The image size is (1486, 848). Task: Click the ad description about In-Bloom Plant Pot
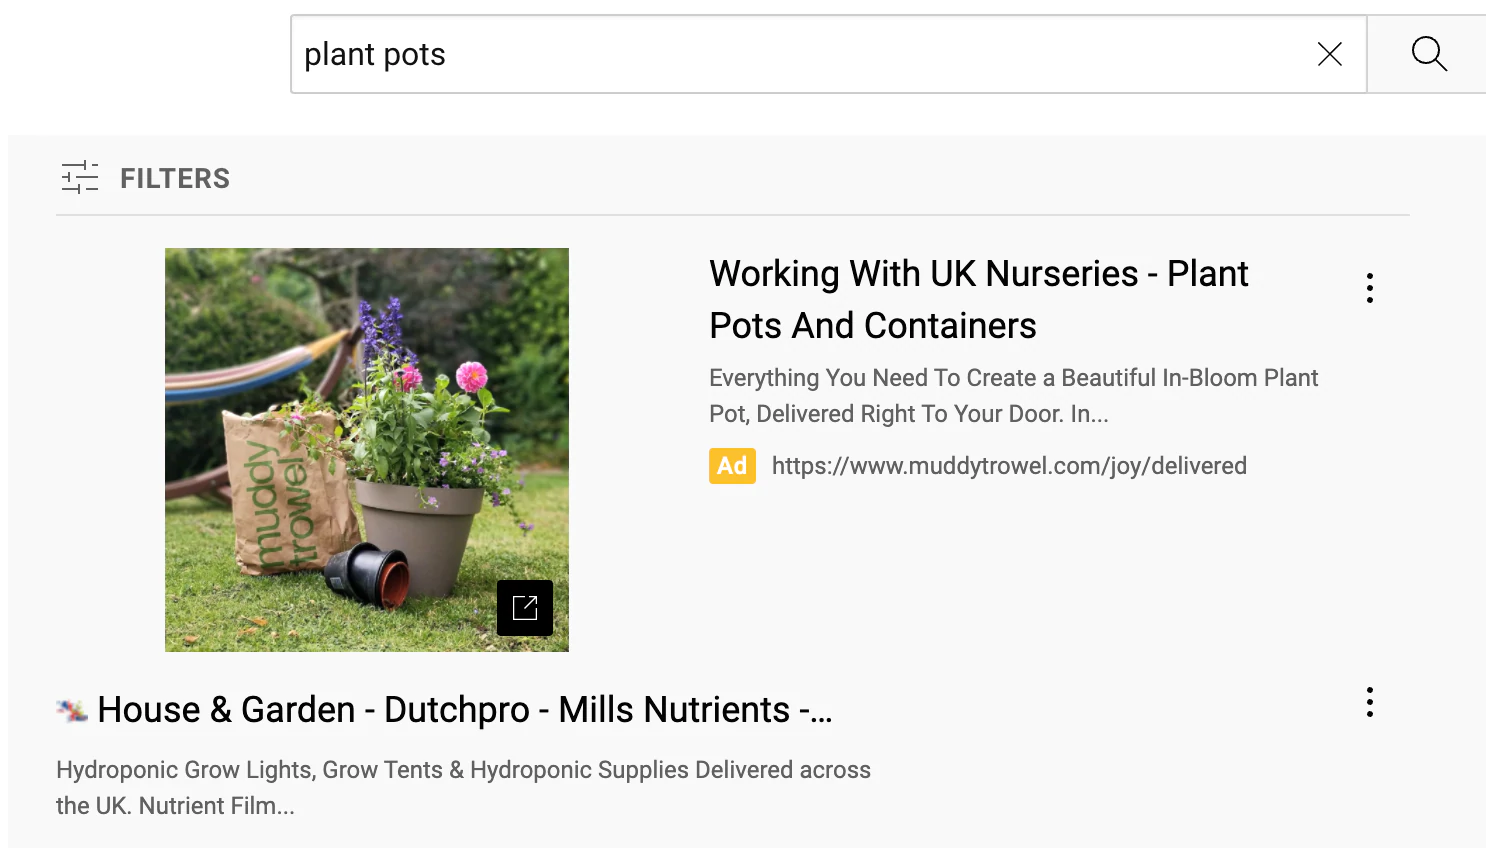point(1012,396)
